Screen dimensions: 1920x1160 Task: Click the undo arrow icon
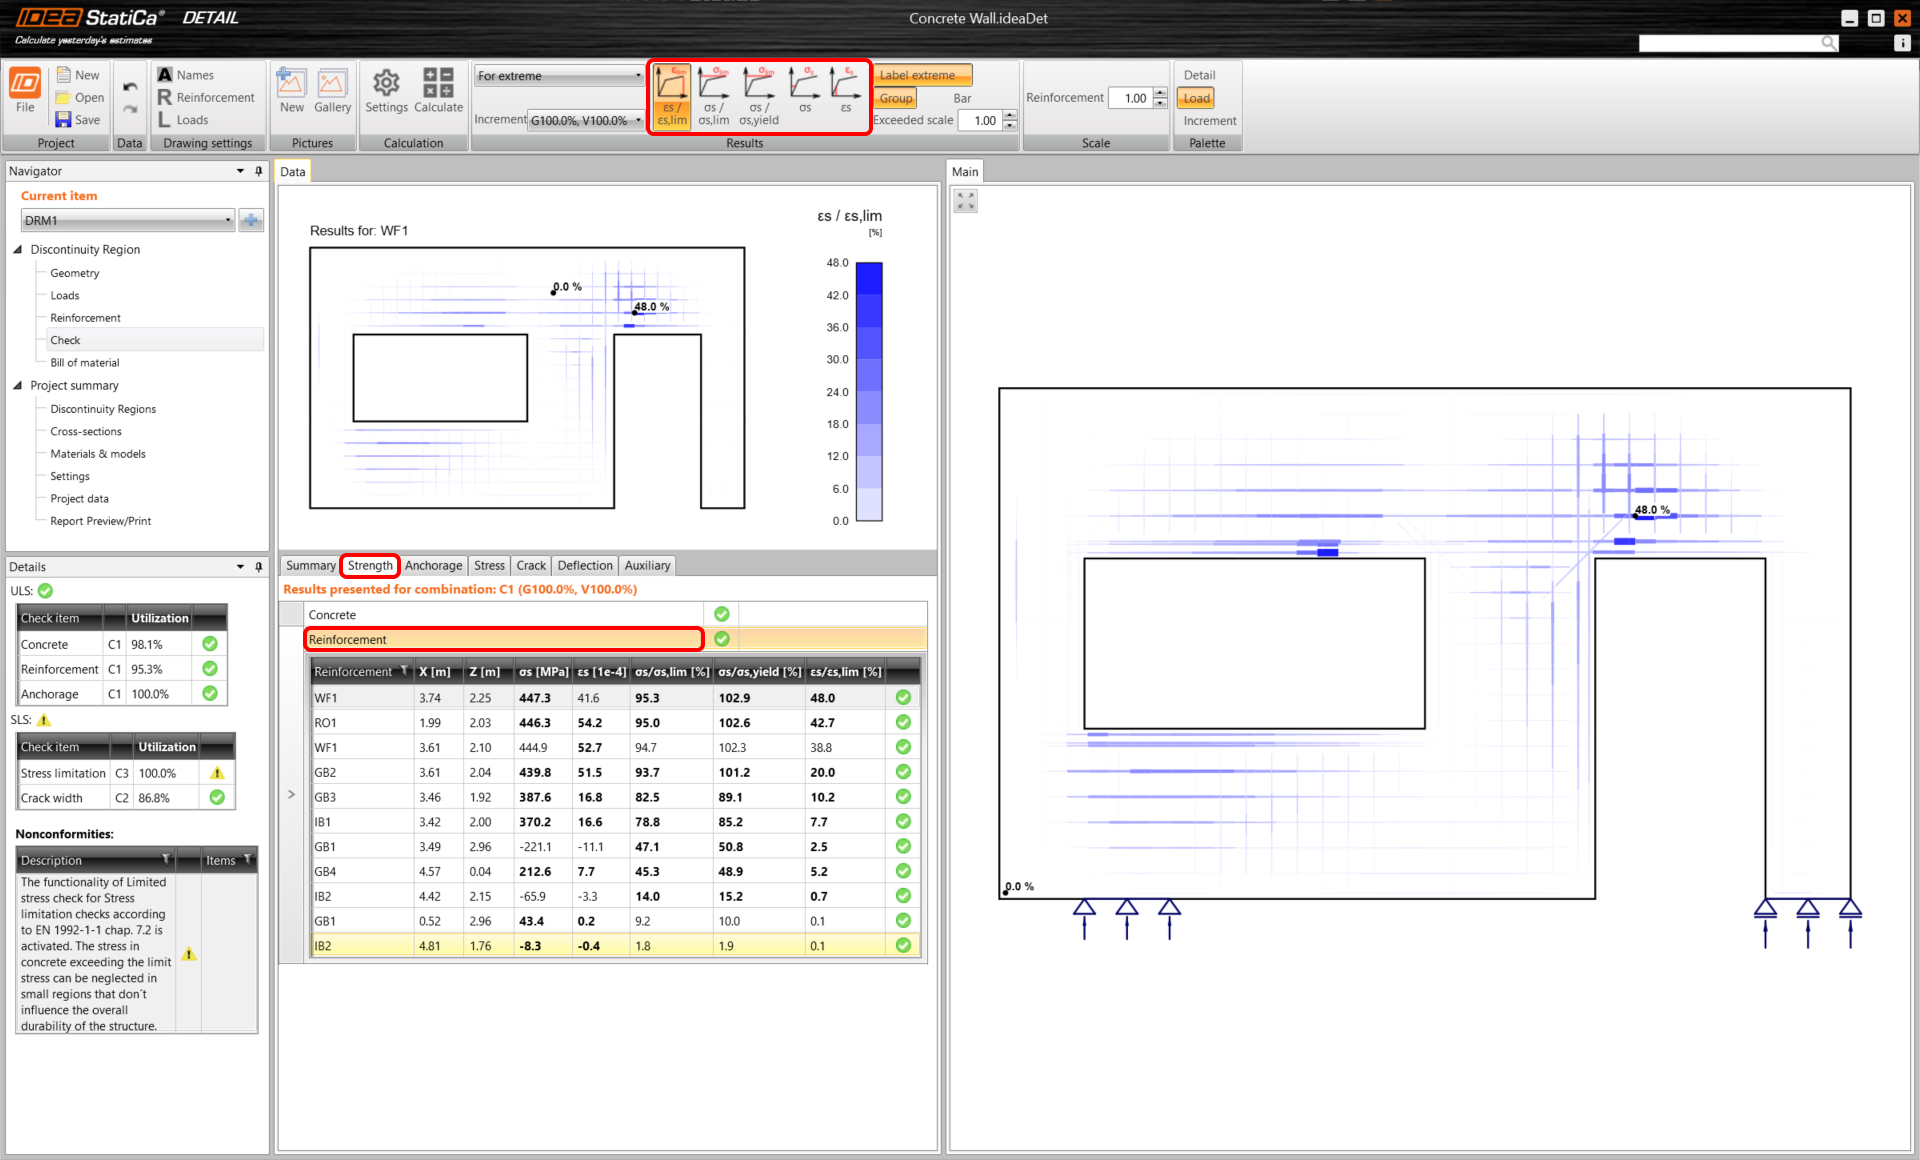(x=130, y=87)
